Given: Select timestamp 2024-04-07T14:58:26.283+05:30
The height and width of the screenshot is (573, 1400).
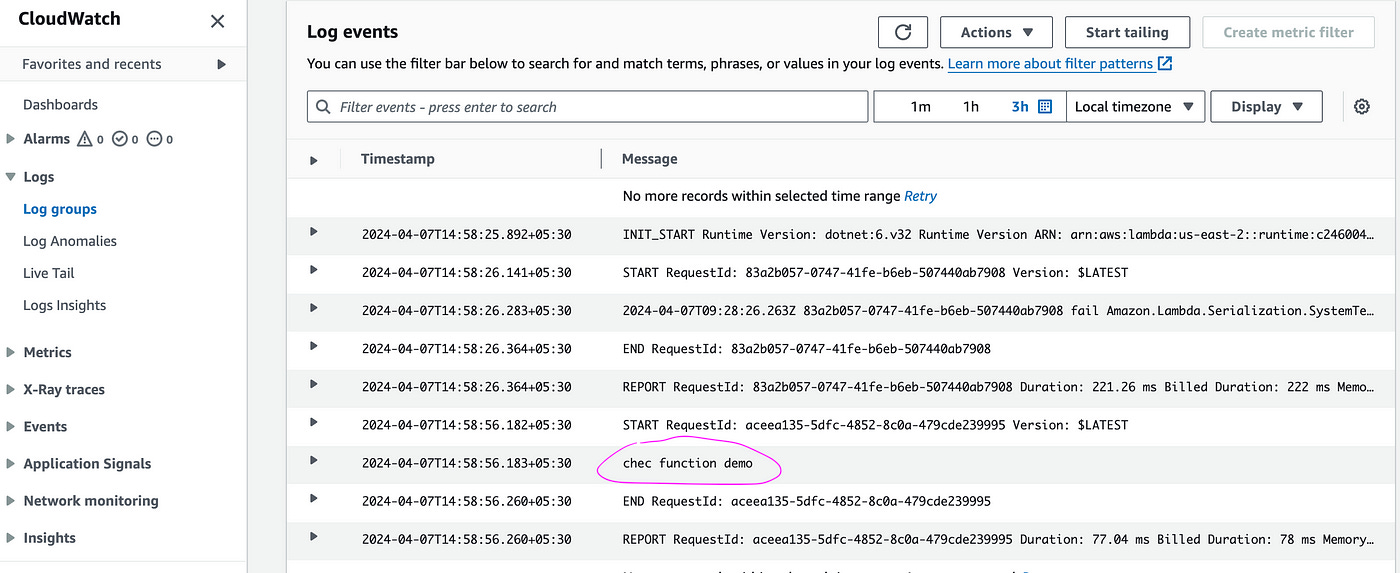Looking at the screenshot, I should tap(467, 311).
